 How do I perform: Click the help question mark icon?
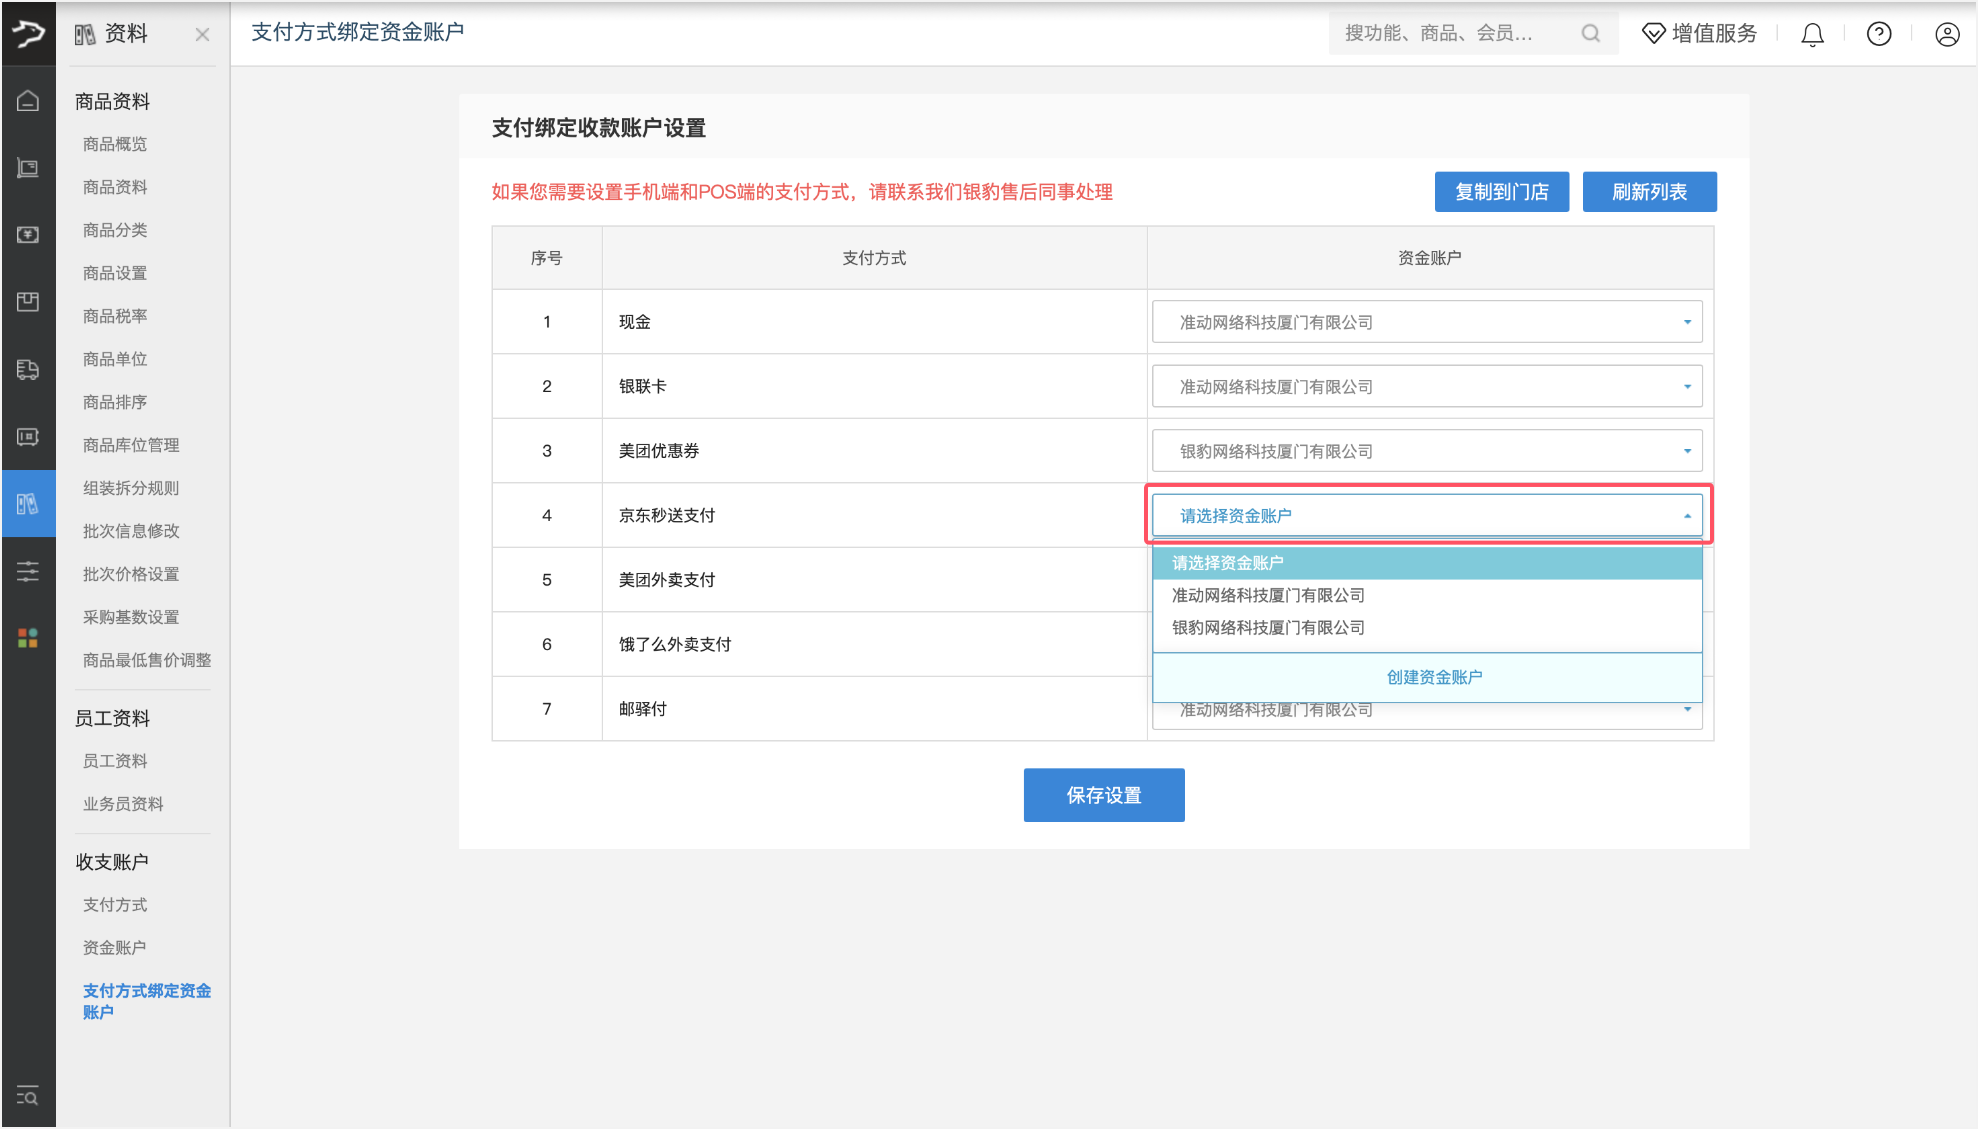(1879, 33)
